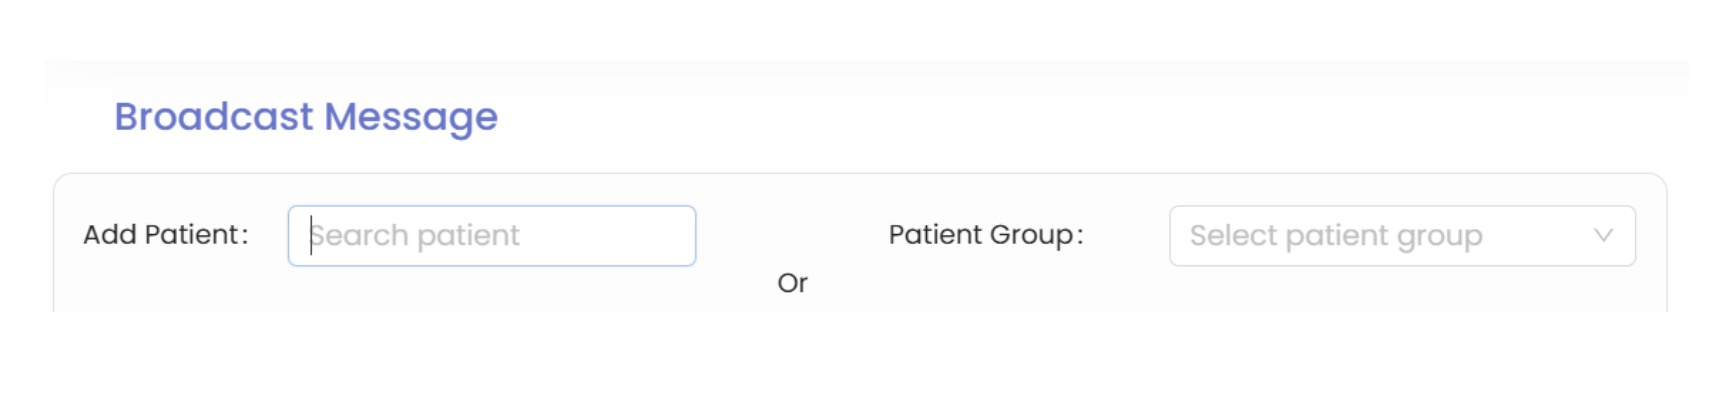The height and width of the screenshot is (412, 1736).
Task: Click the Add Patient label
Action: [165, 235]
